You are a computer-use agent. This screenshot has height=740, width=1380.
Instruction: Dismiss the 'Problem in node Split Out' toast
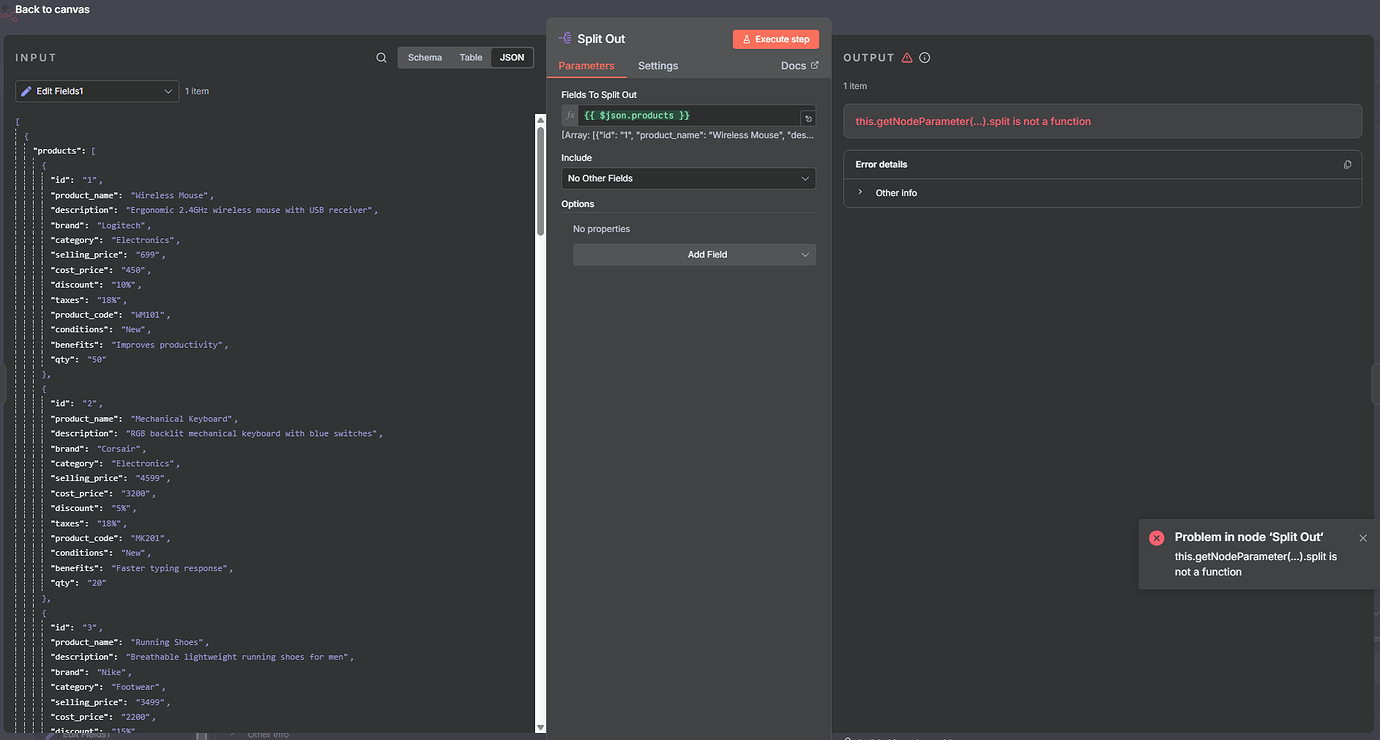(x=1362, y=537)
